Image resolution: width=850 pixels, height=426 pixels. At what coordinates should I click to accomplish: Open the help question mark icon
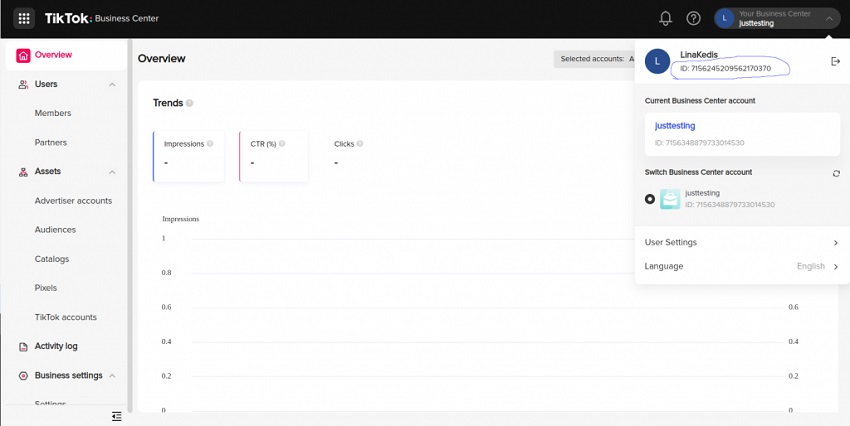pos(693,18)
